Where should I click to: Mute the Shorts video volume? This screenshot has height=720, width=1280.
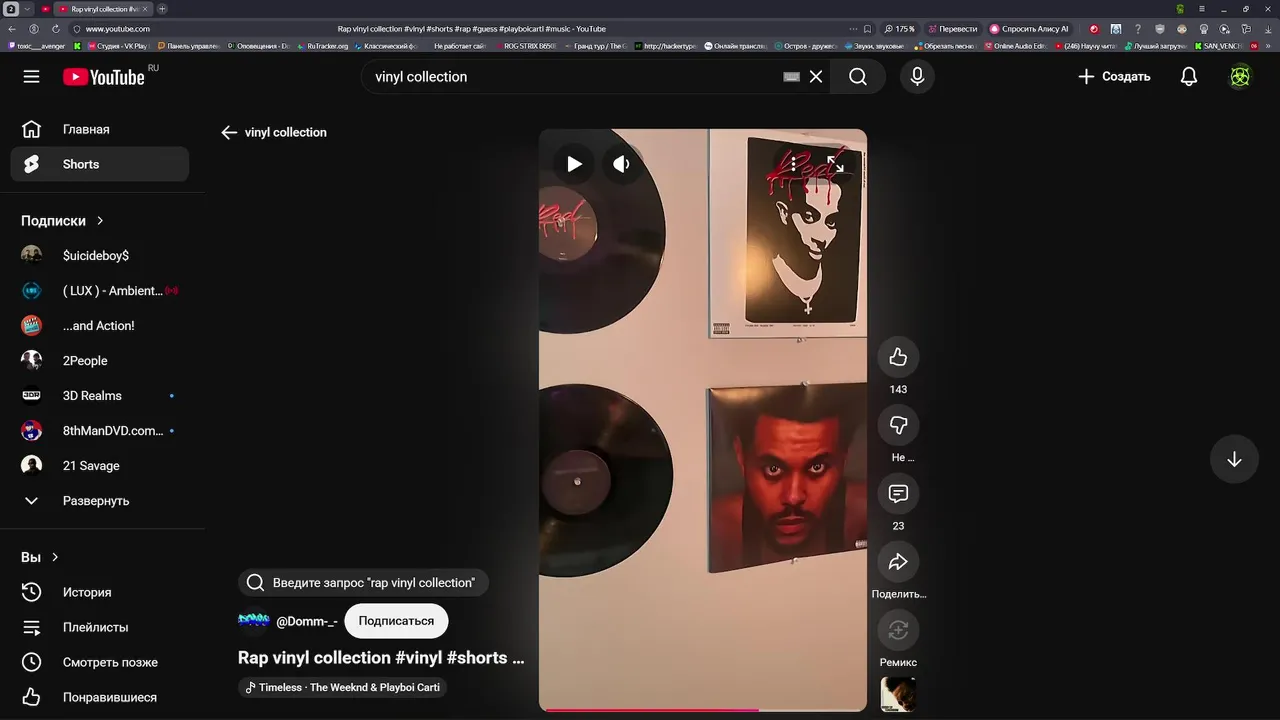[621, 164]
